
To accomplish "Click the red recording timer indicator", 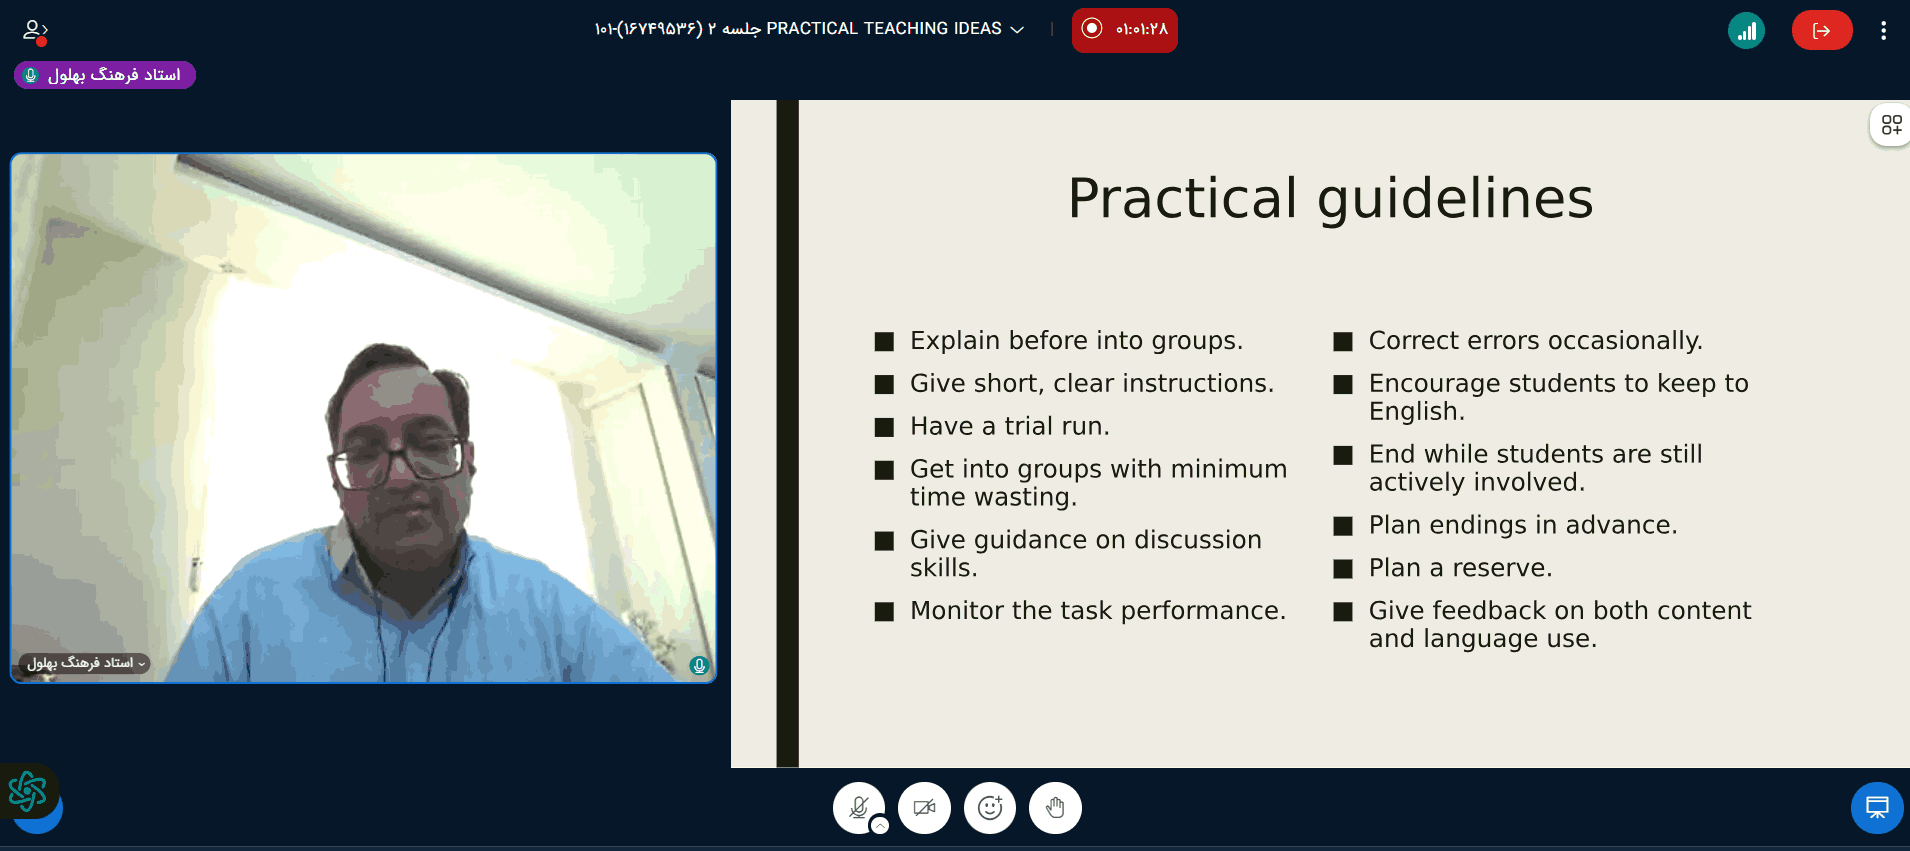I will pyautogui.click(x=1124, y=30).
